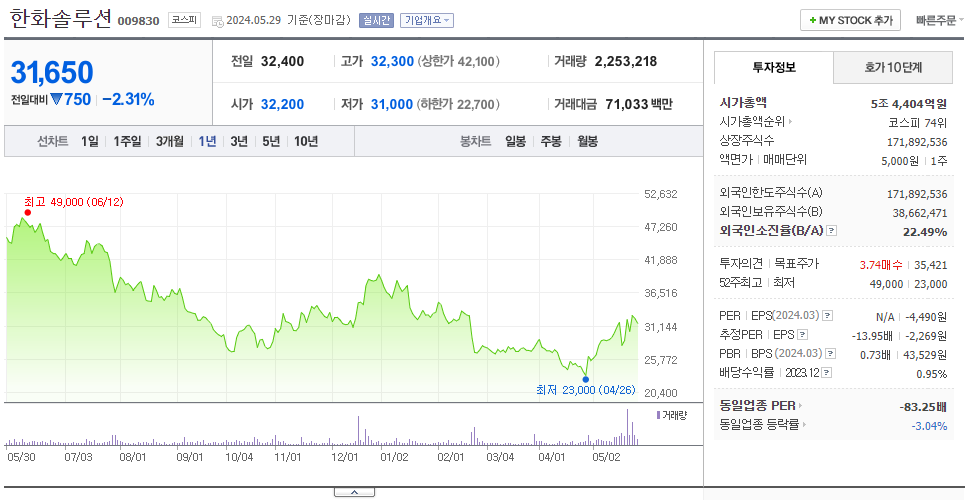The height and width of the screenshot is (500, 968).
Task: Show the 일봉 daily candle chart
Action: point(515,141)
